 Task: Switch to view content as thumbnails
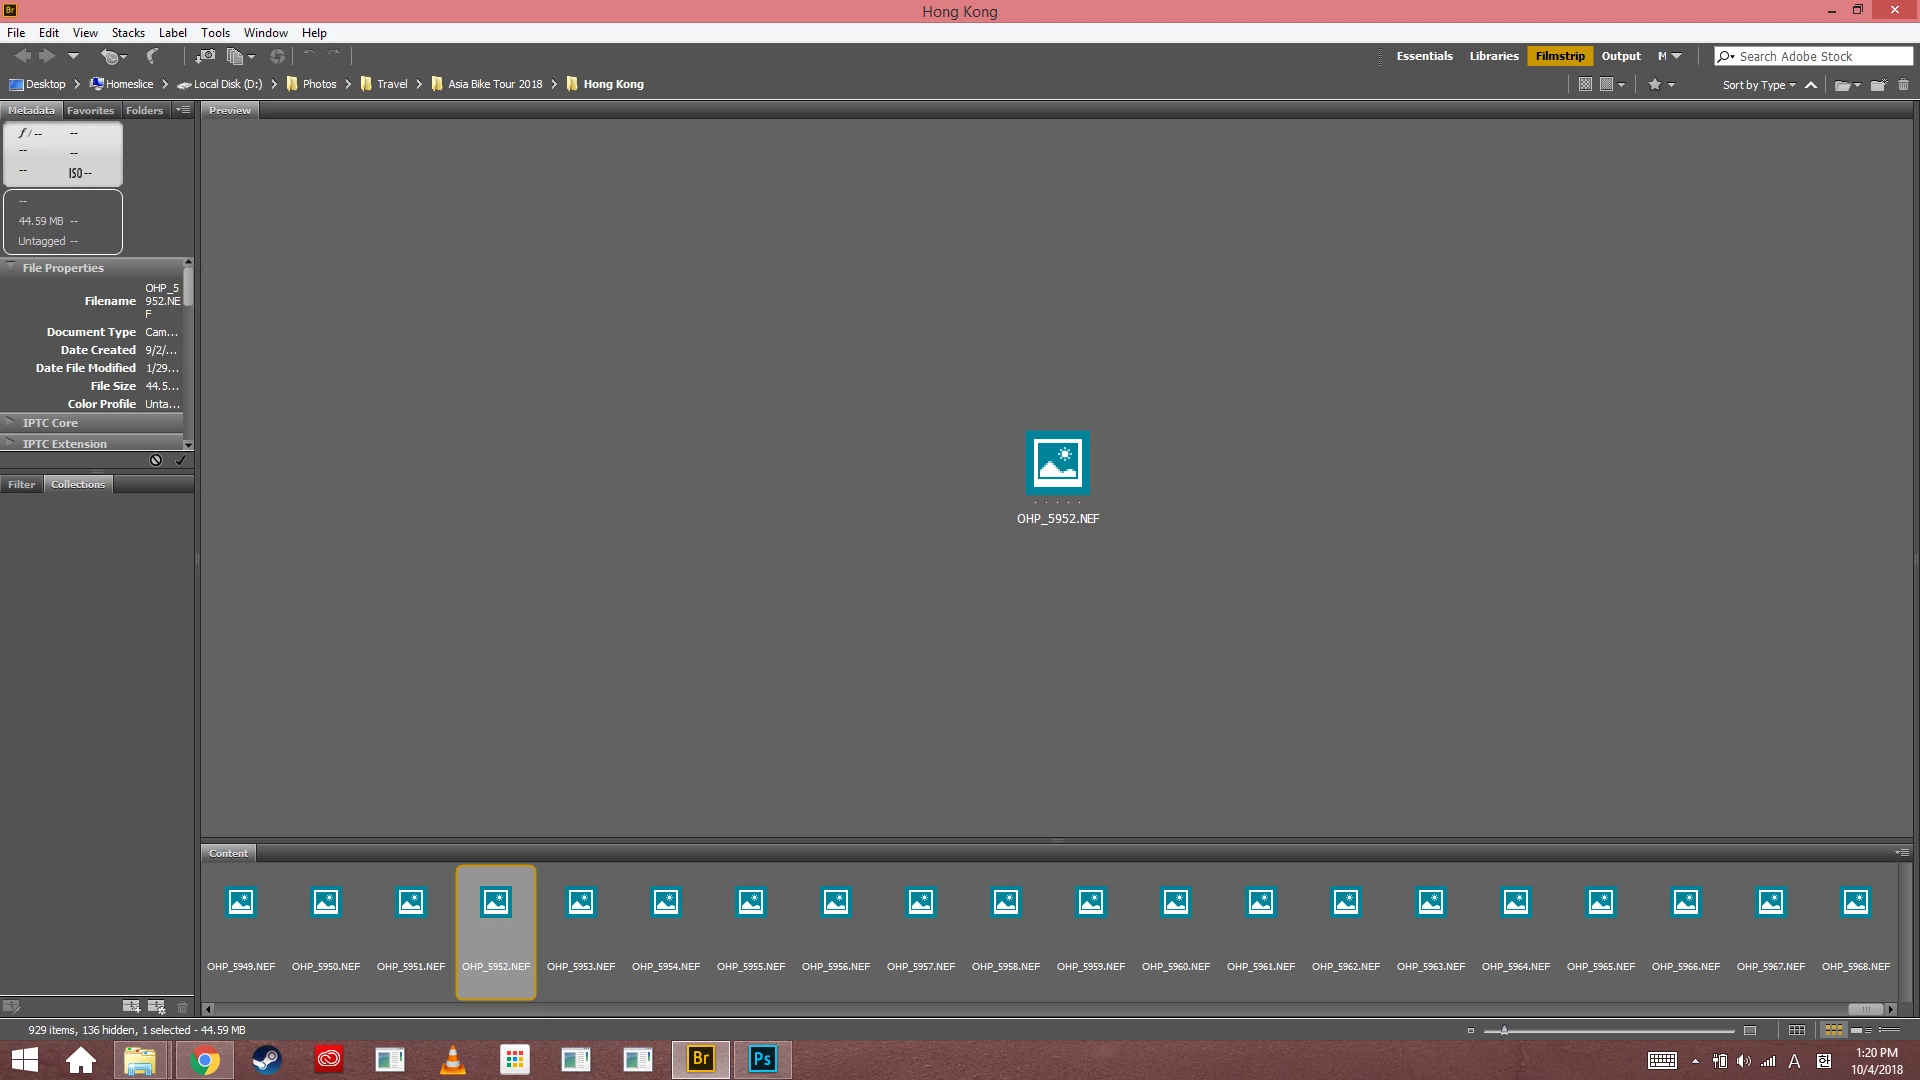[x=1833, y=1030]
